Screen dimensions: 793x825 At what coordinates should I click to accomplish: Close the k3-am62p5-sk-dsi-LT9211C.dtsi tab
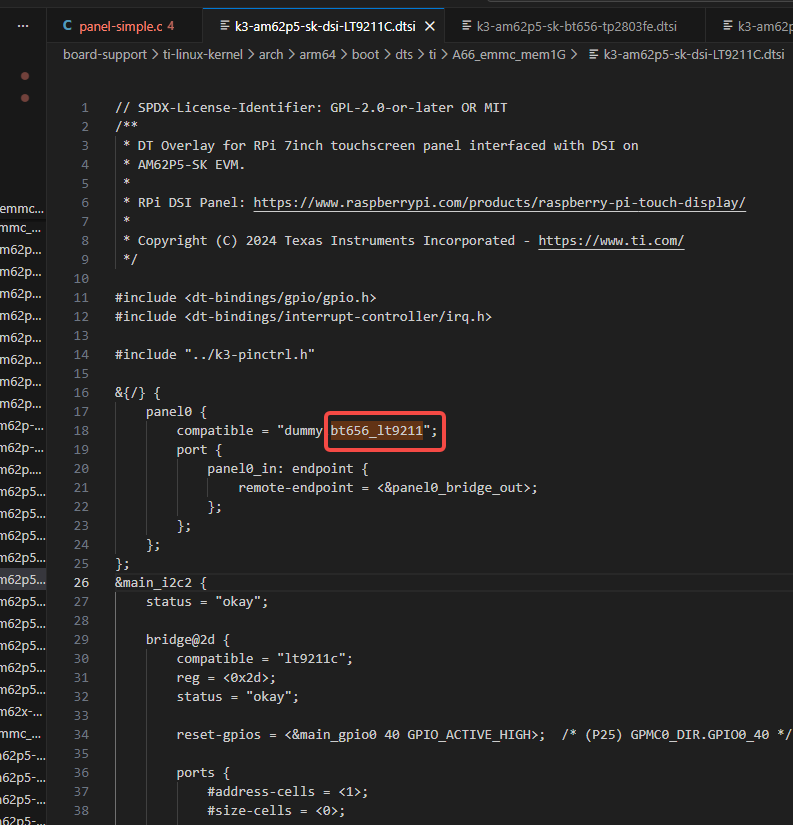click(430, 26)
